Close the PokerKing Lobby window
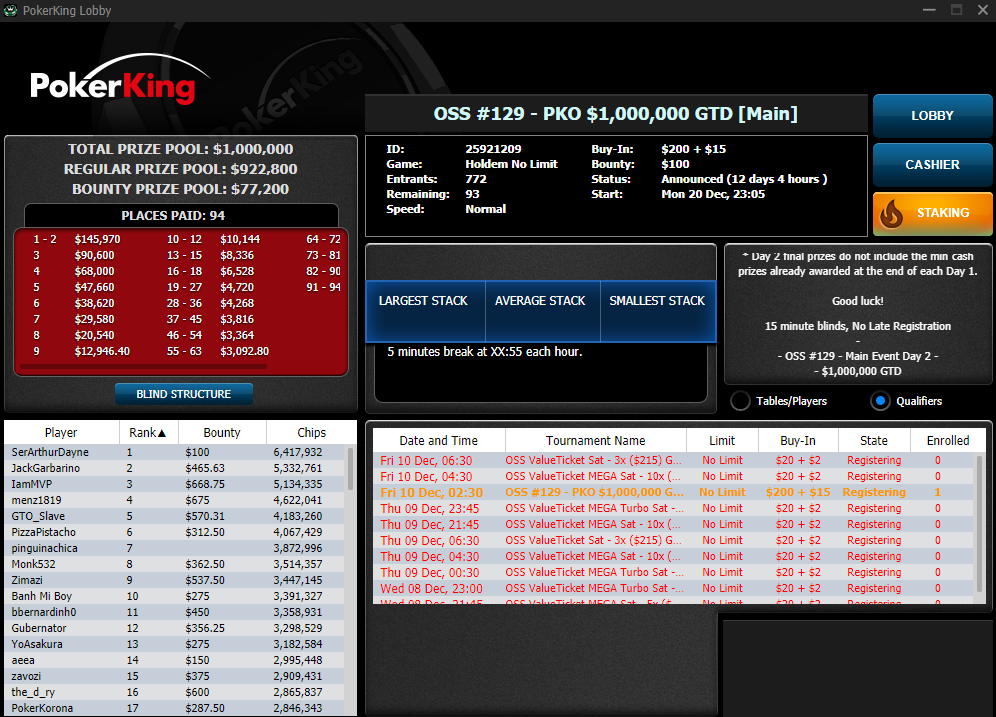This screenshot has width=996, height=717. click(982, 10)
